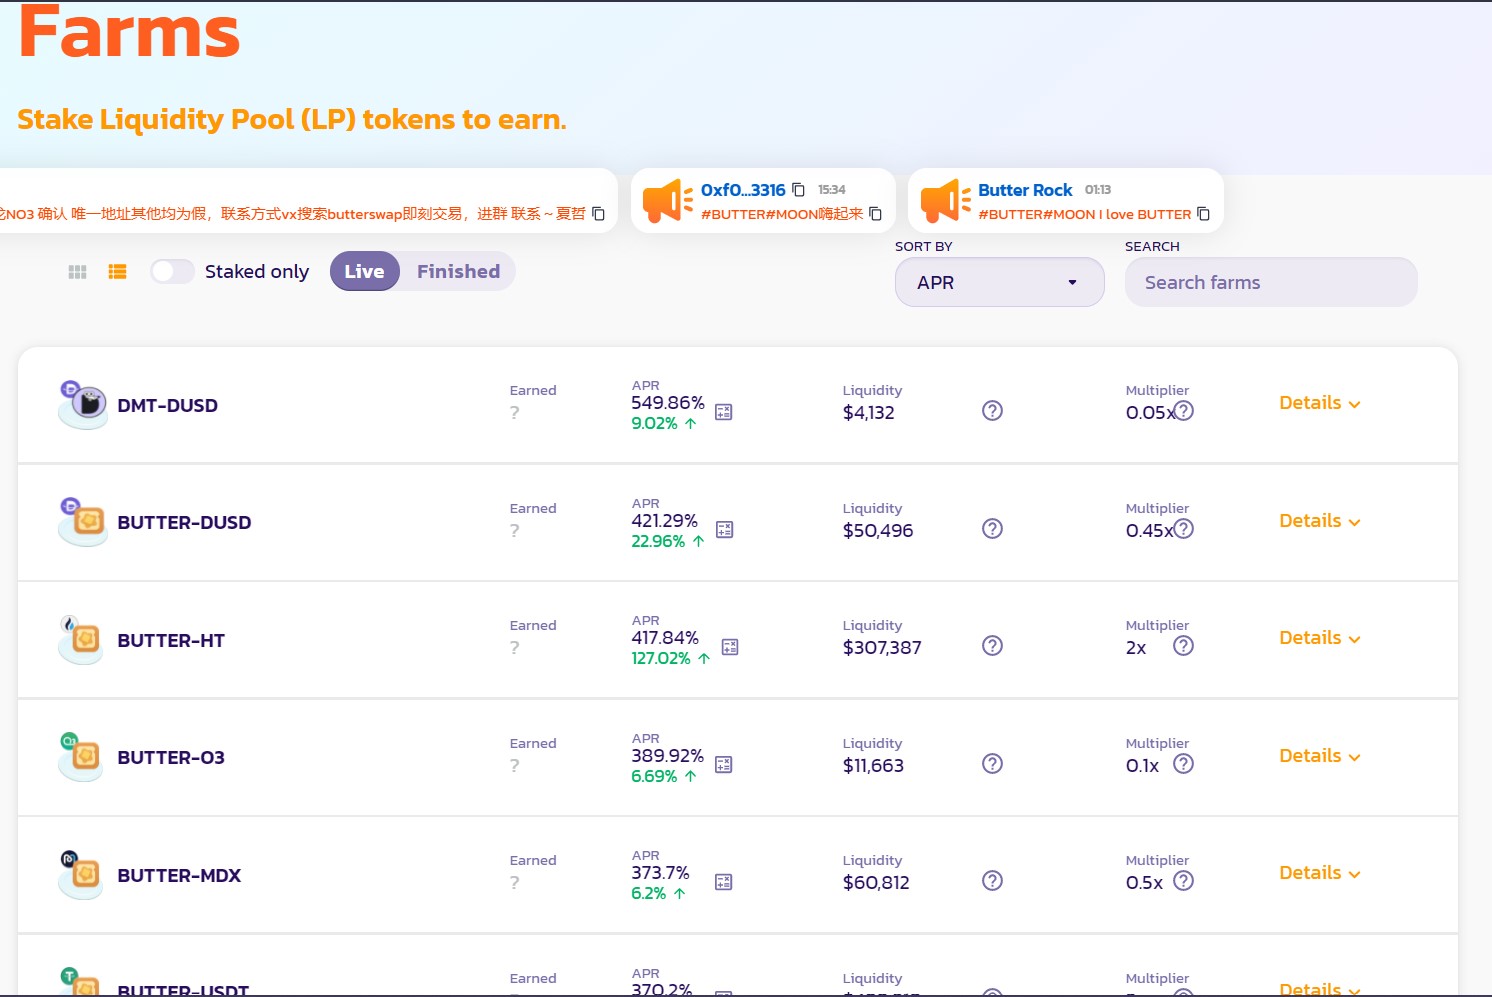
Task: Expand Details for DMT-DUSD farm
Action: click(x=1320, y=403)
